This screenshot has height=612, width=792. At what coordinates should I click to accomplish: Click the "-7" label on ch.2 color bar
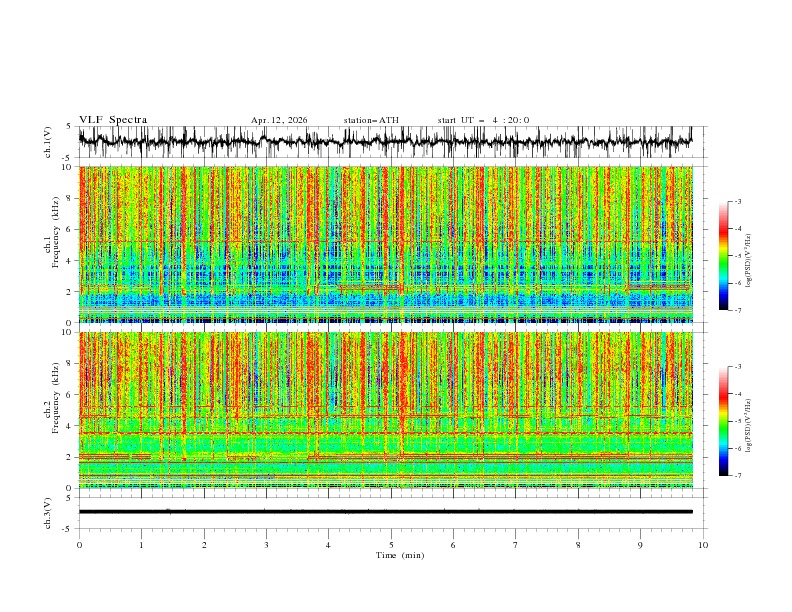(x=737, y=475)
